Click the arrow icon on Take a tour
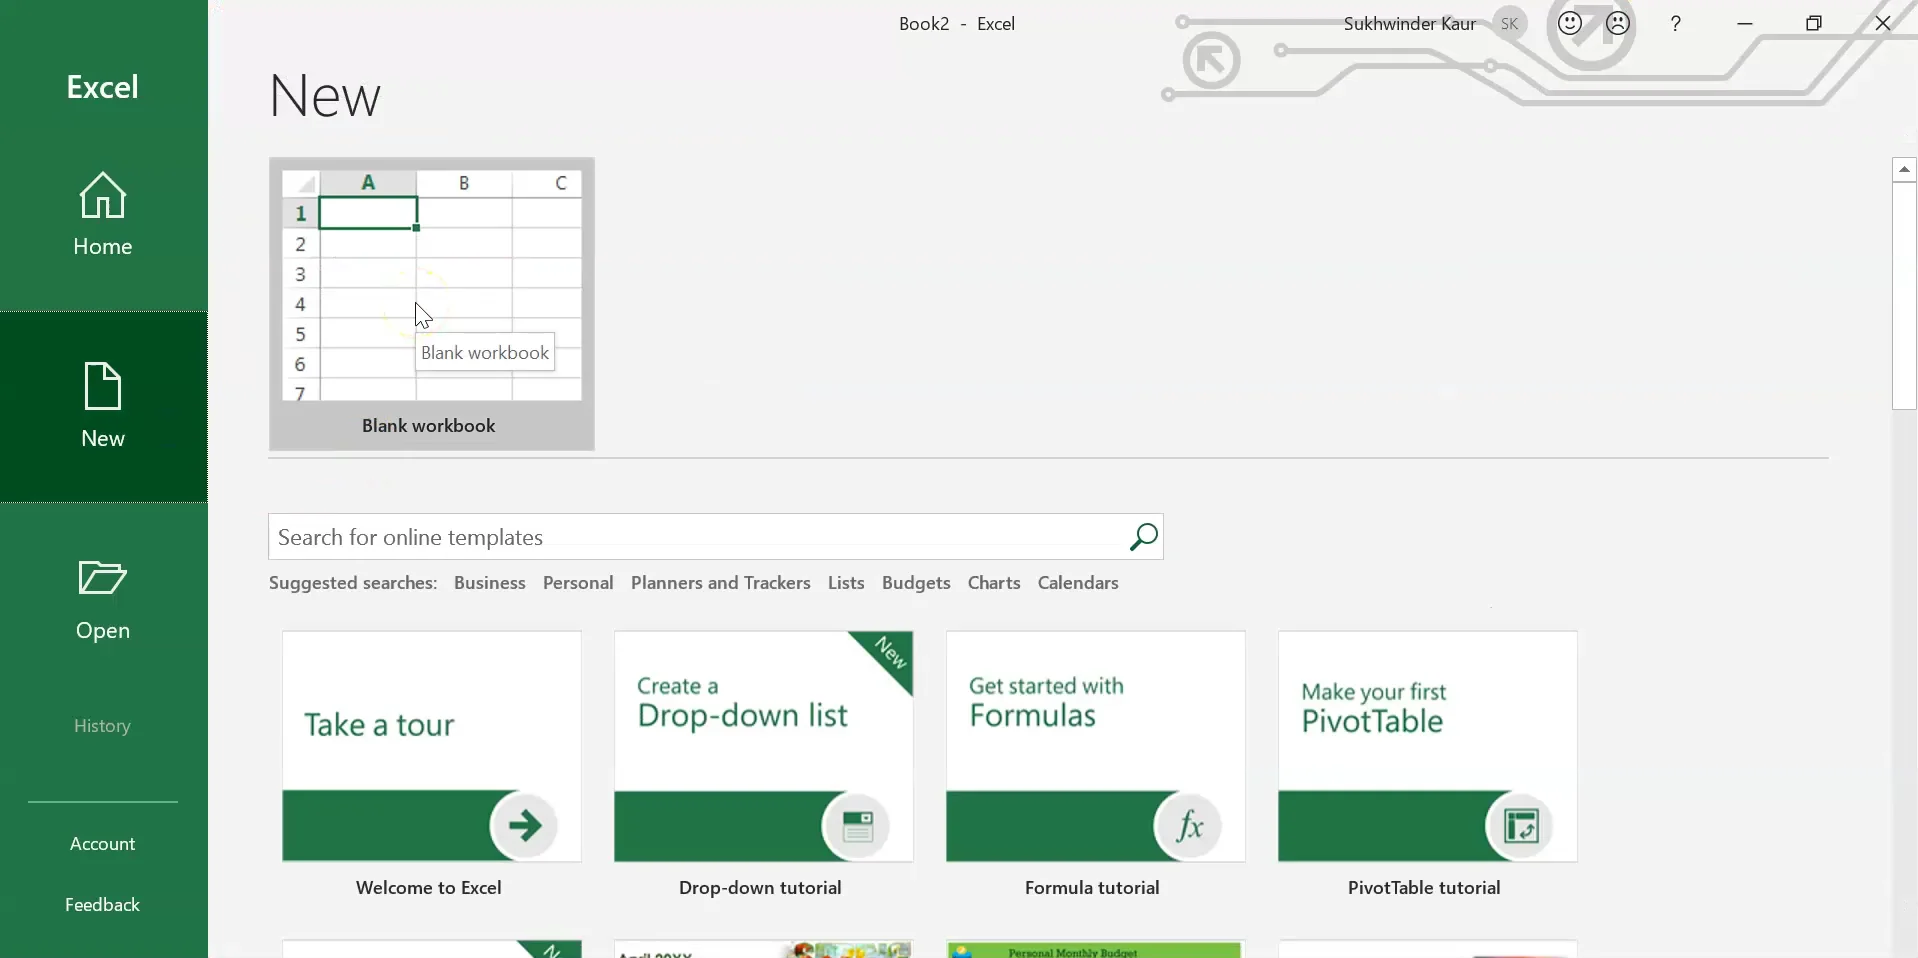Viewport: 1918px width, 958px height. click(524, 826)
